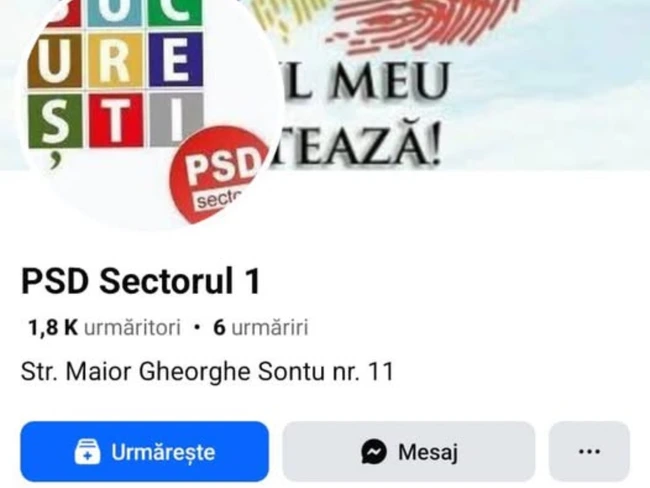
Task: Open address Str. Maior Gheorghe Sontu
Action: [x=207, y=371]
